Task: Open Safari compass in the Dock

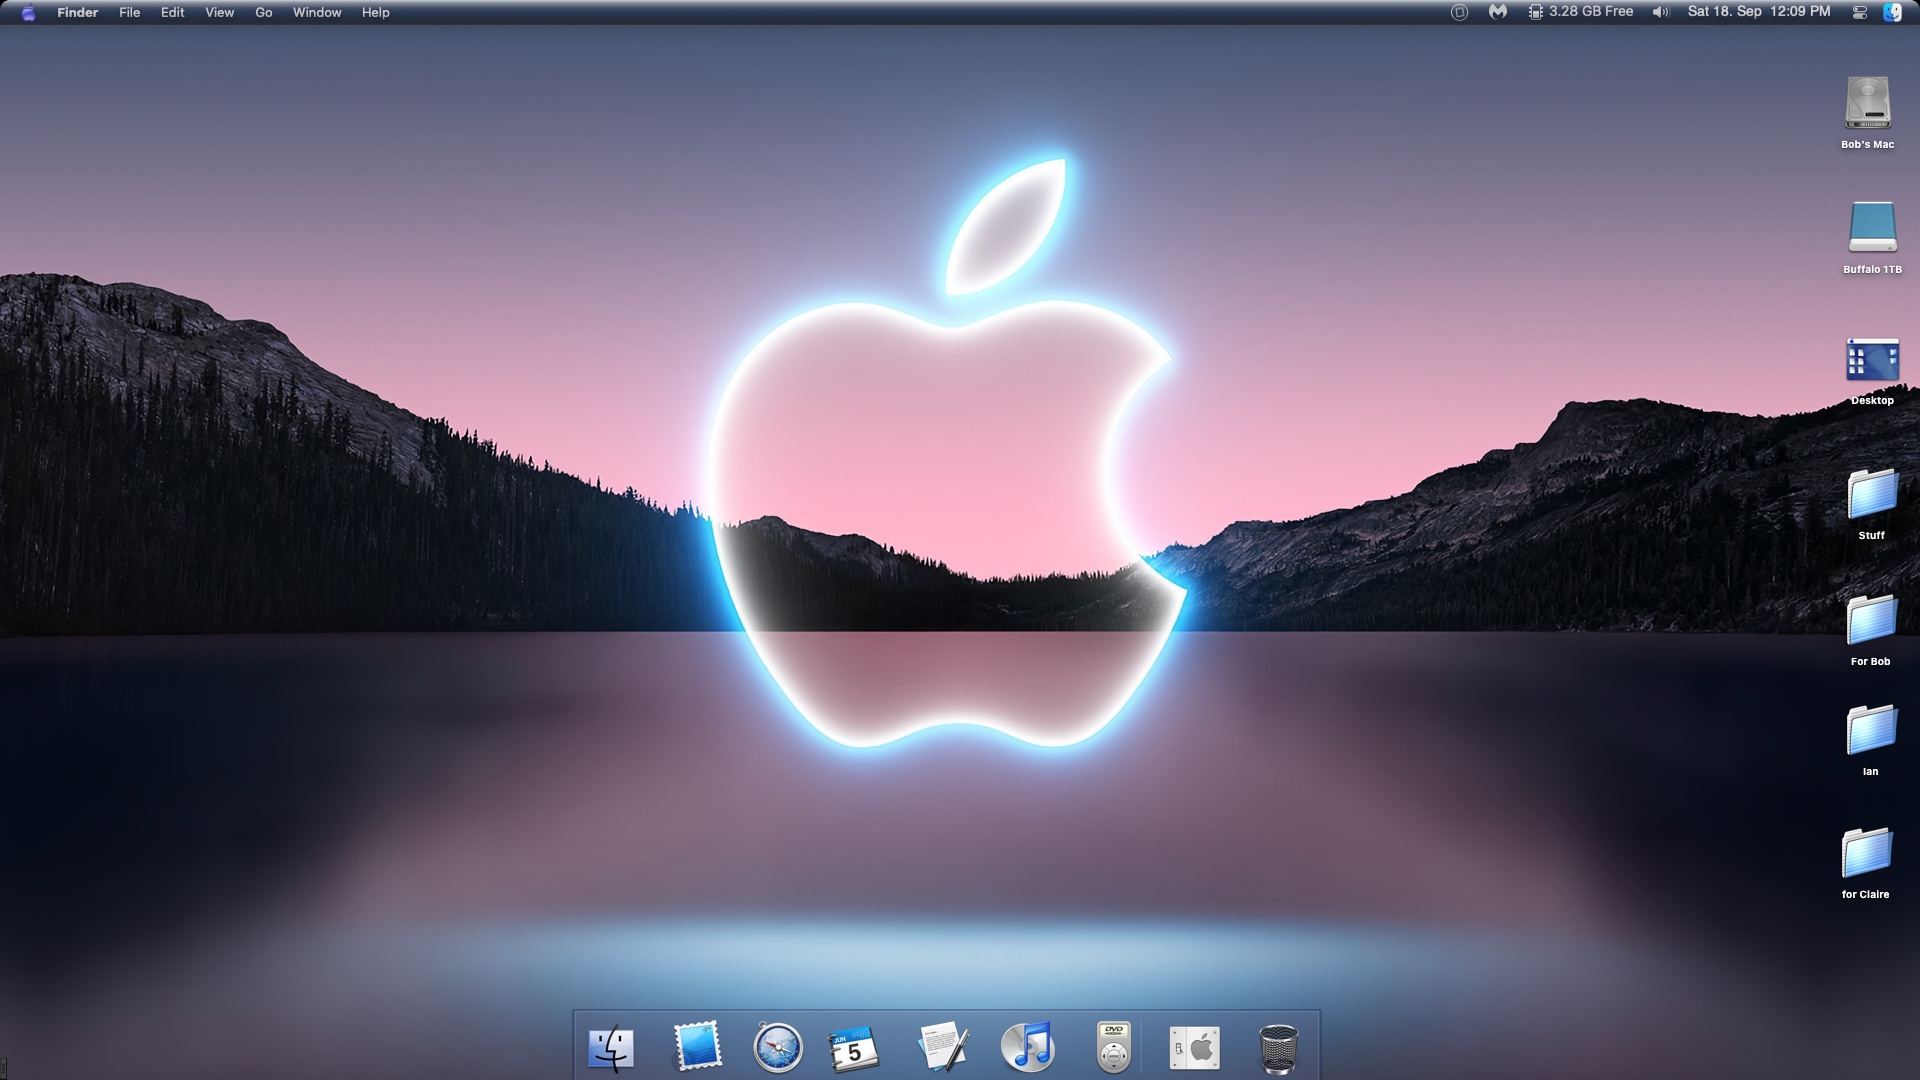Action: tap(777, 1048)
